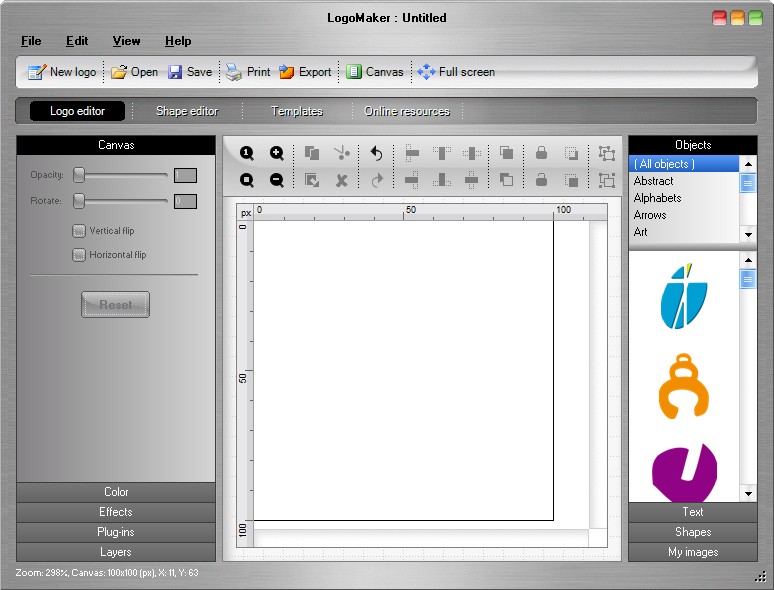
Task: Enter Full screen mode from toolbar
Action: (x=455, y=72)
